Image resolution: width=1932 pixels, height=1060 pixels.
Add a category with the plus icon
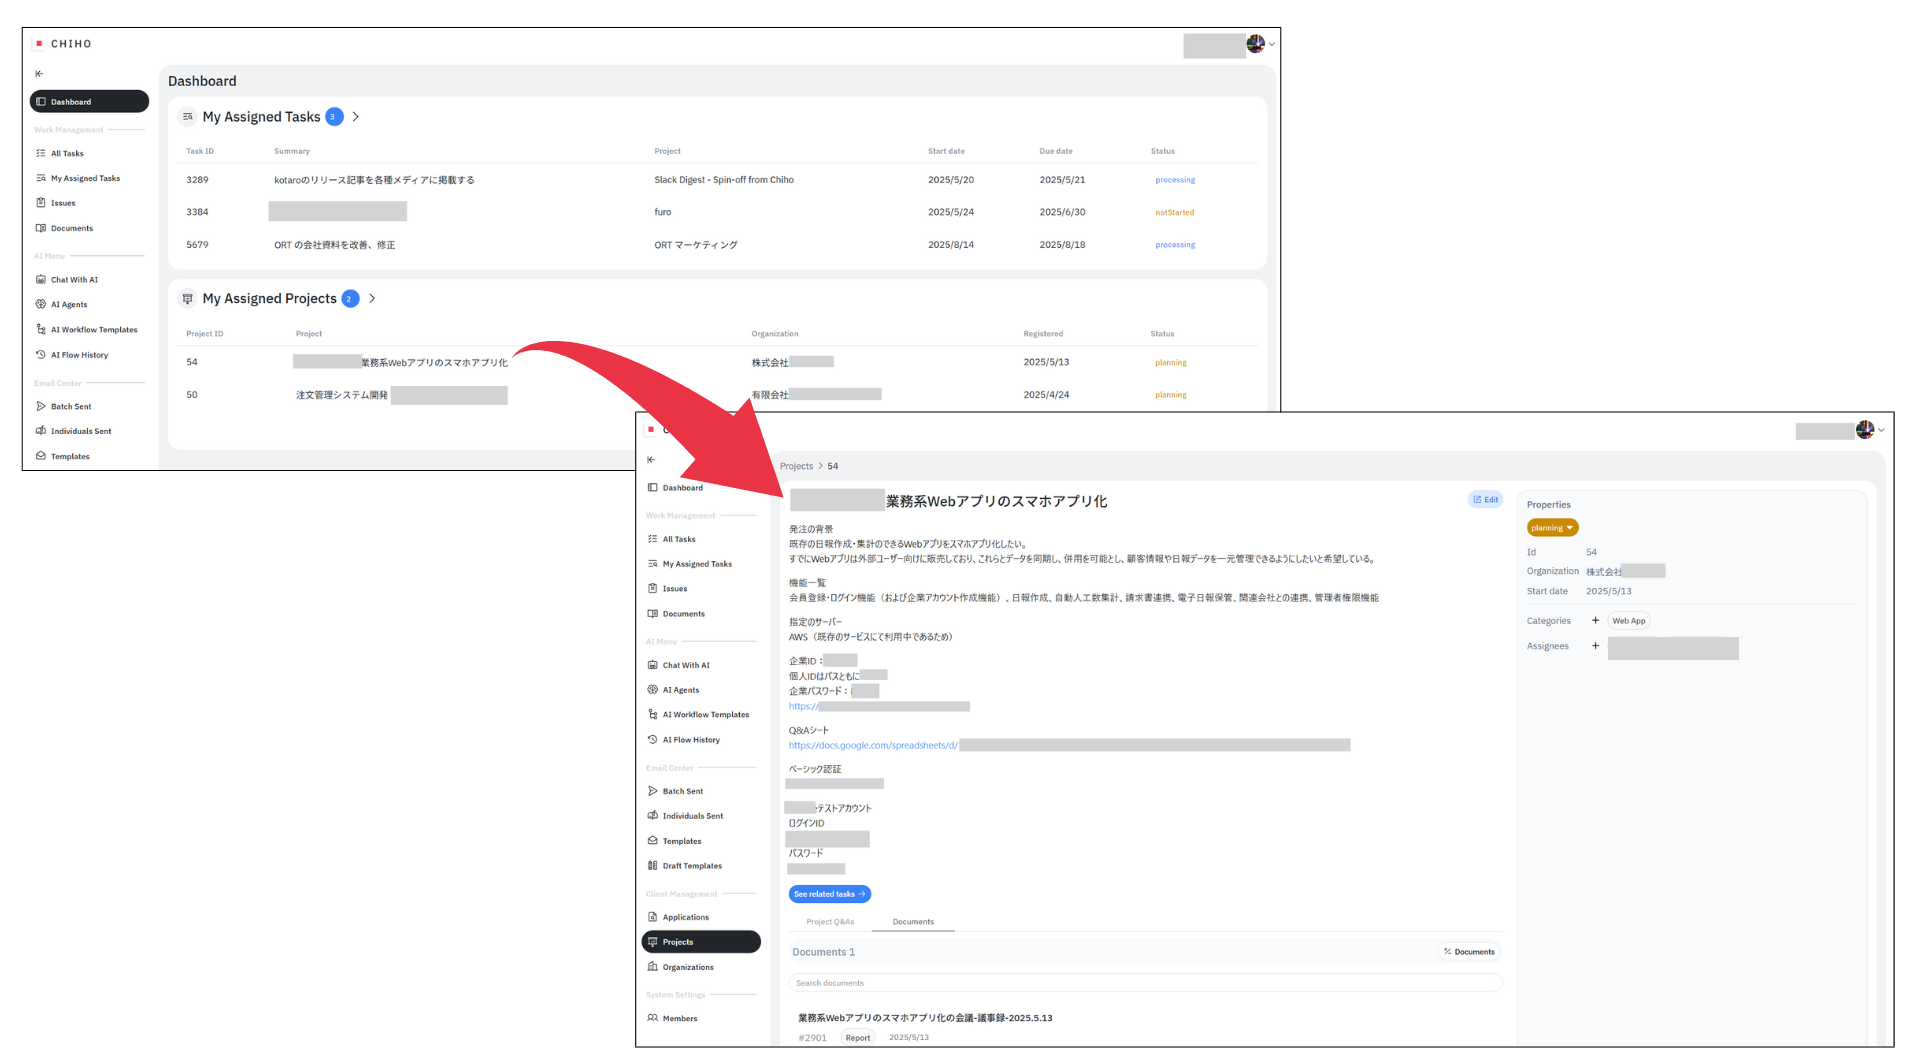click(x=1595, y=621)
